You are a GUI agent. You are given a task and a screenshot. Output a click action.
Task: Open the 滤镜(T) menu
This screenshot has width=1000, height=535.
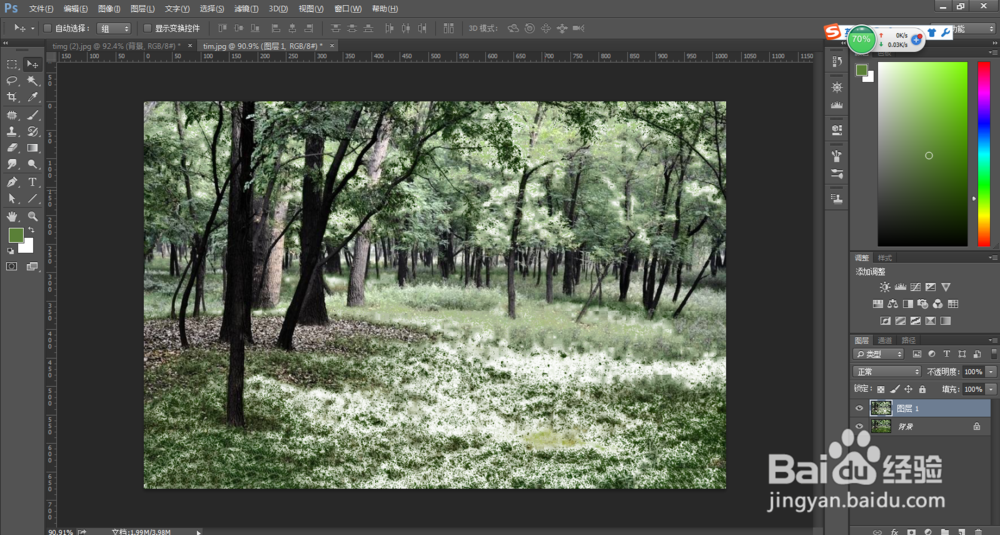tap(246, 9)
